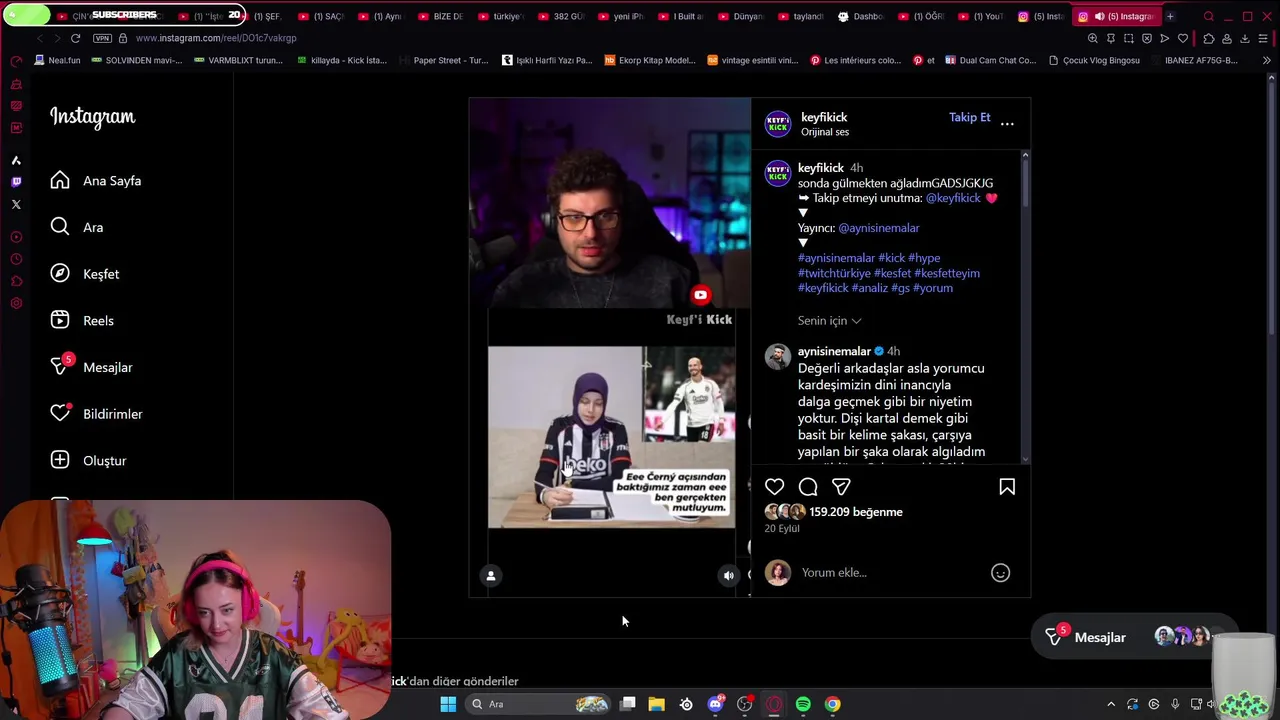Go to Ana Sayfa in sidebar
This screenshot has width=1280, height=720.
coord(97,181)
